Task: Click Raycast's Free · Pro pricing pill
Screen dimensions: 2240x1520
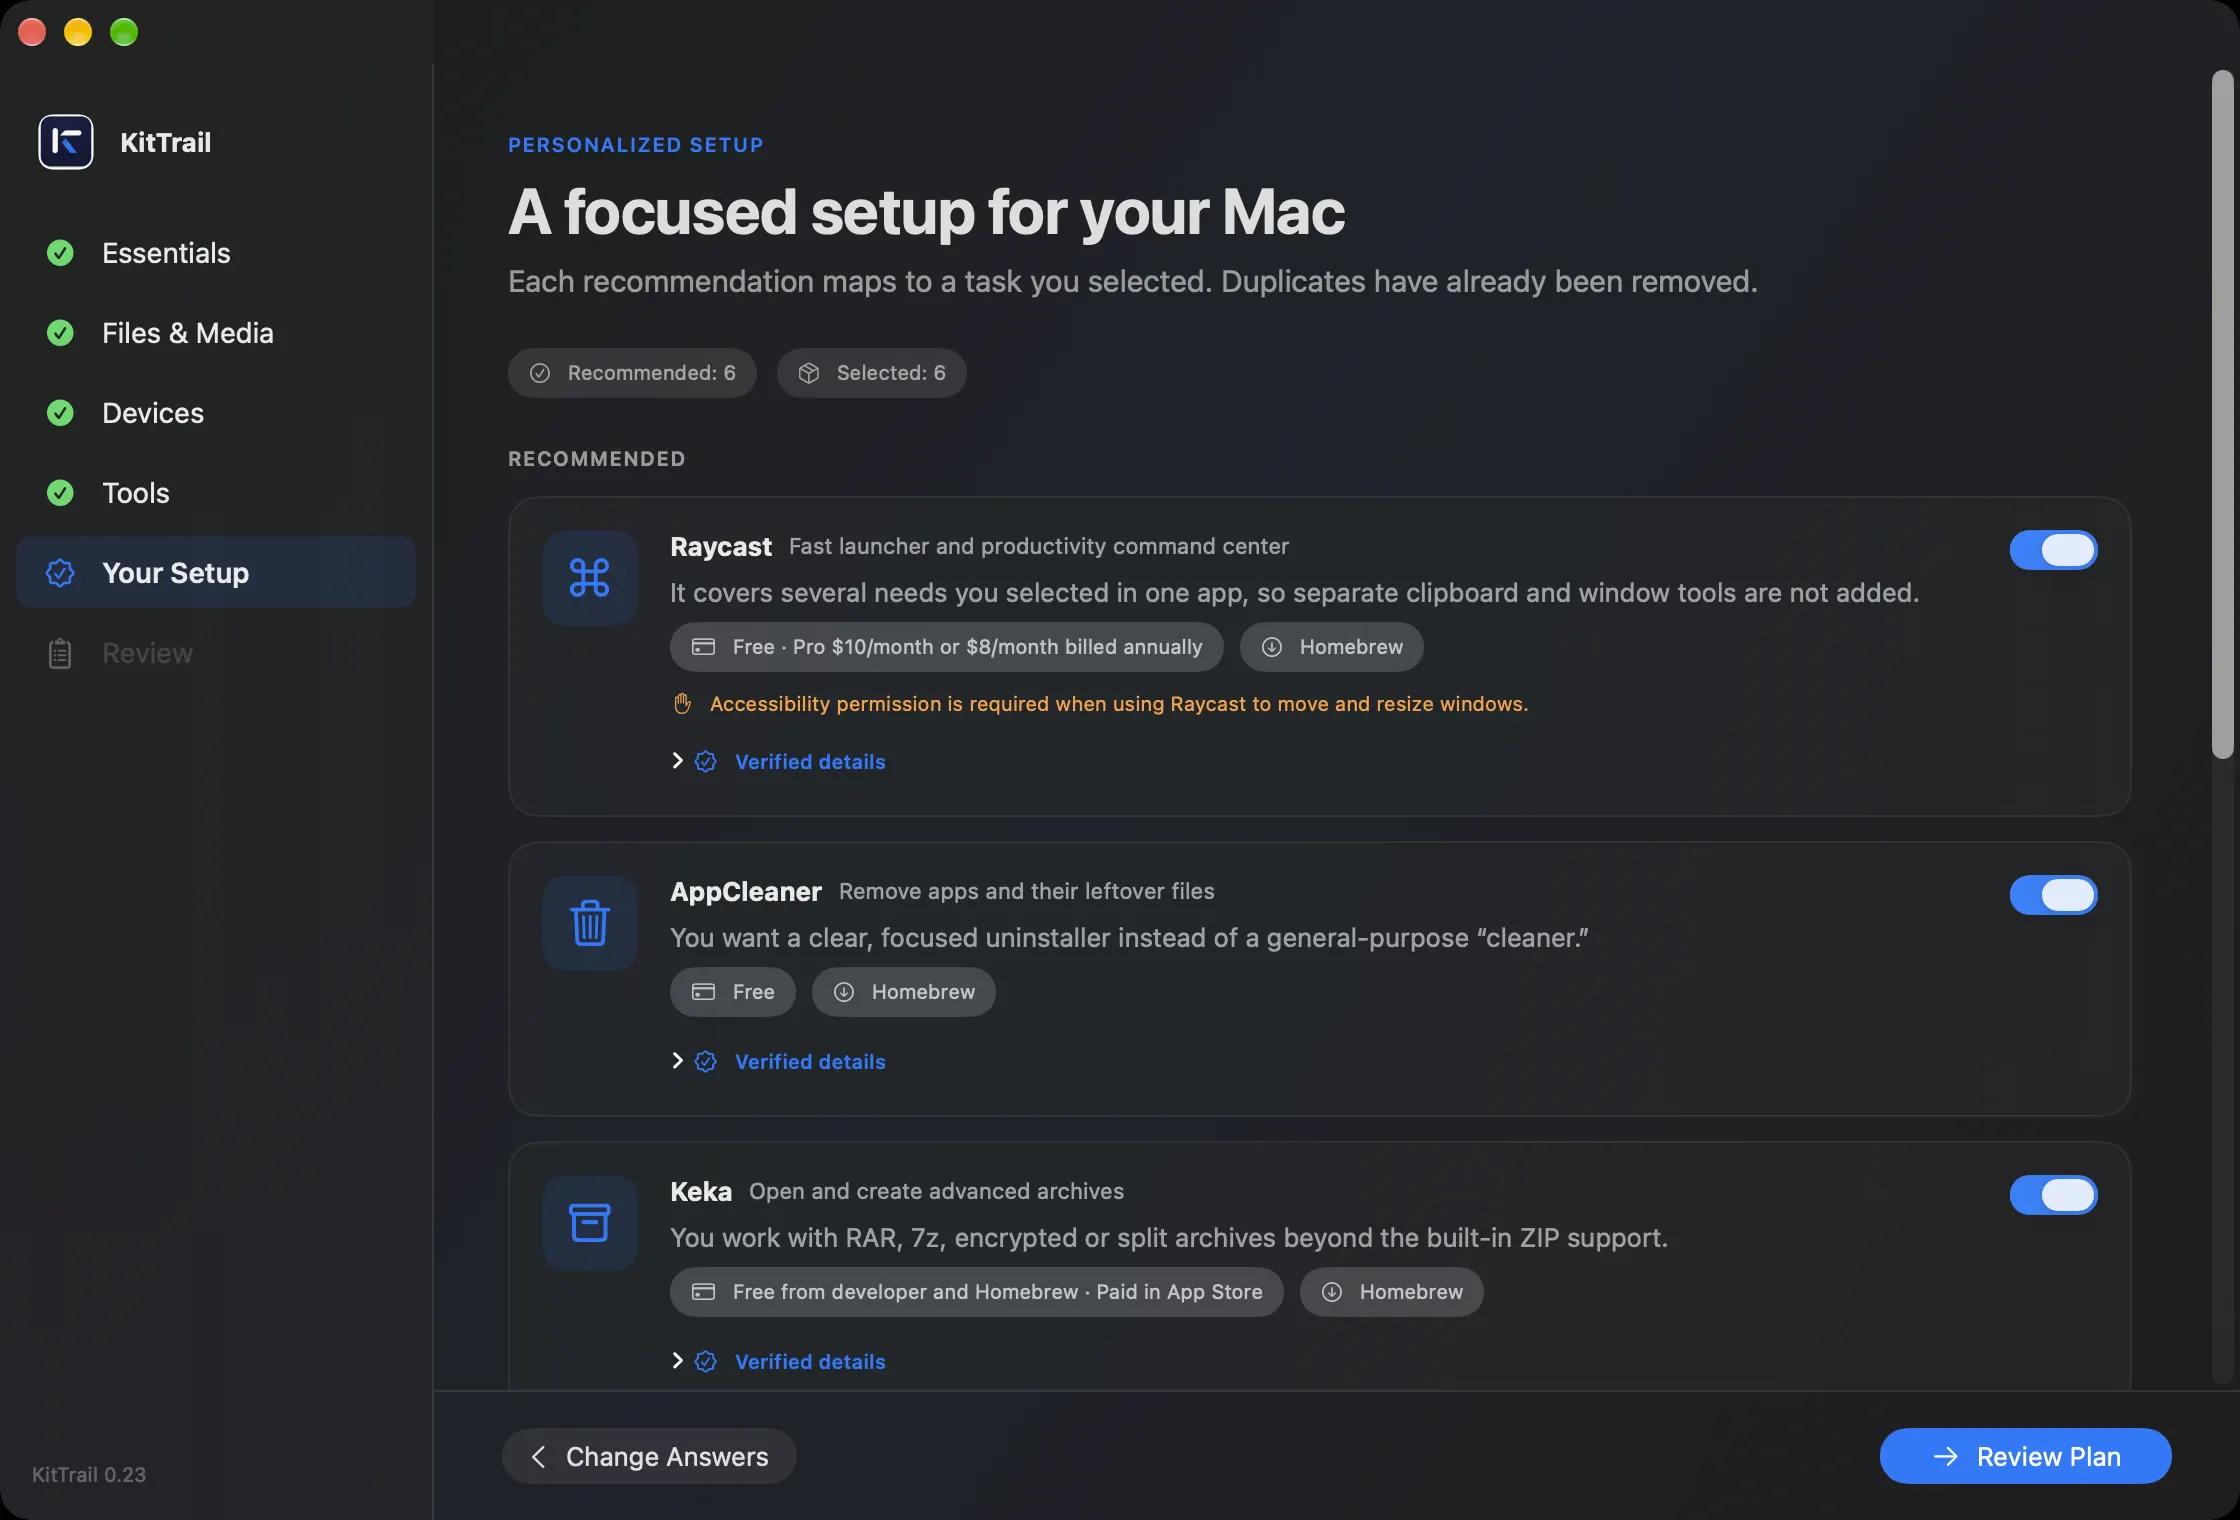Action: pos(946,647)
